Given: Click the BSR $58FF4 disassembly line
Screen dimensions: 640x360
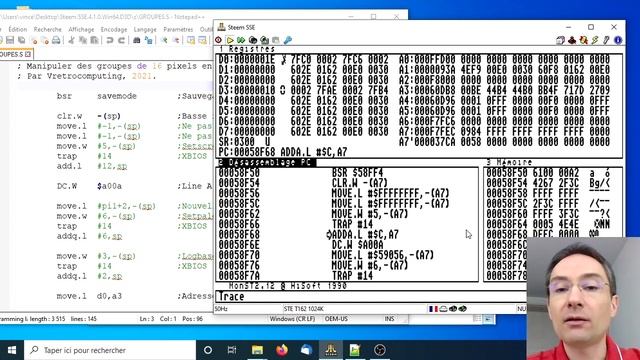Looking at the screenshot, I should [358, 173].
